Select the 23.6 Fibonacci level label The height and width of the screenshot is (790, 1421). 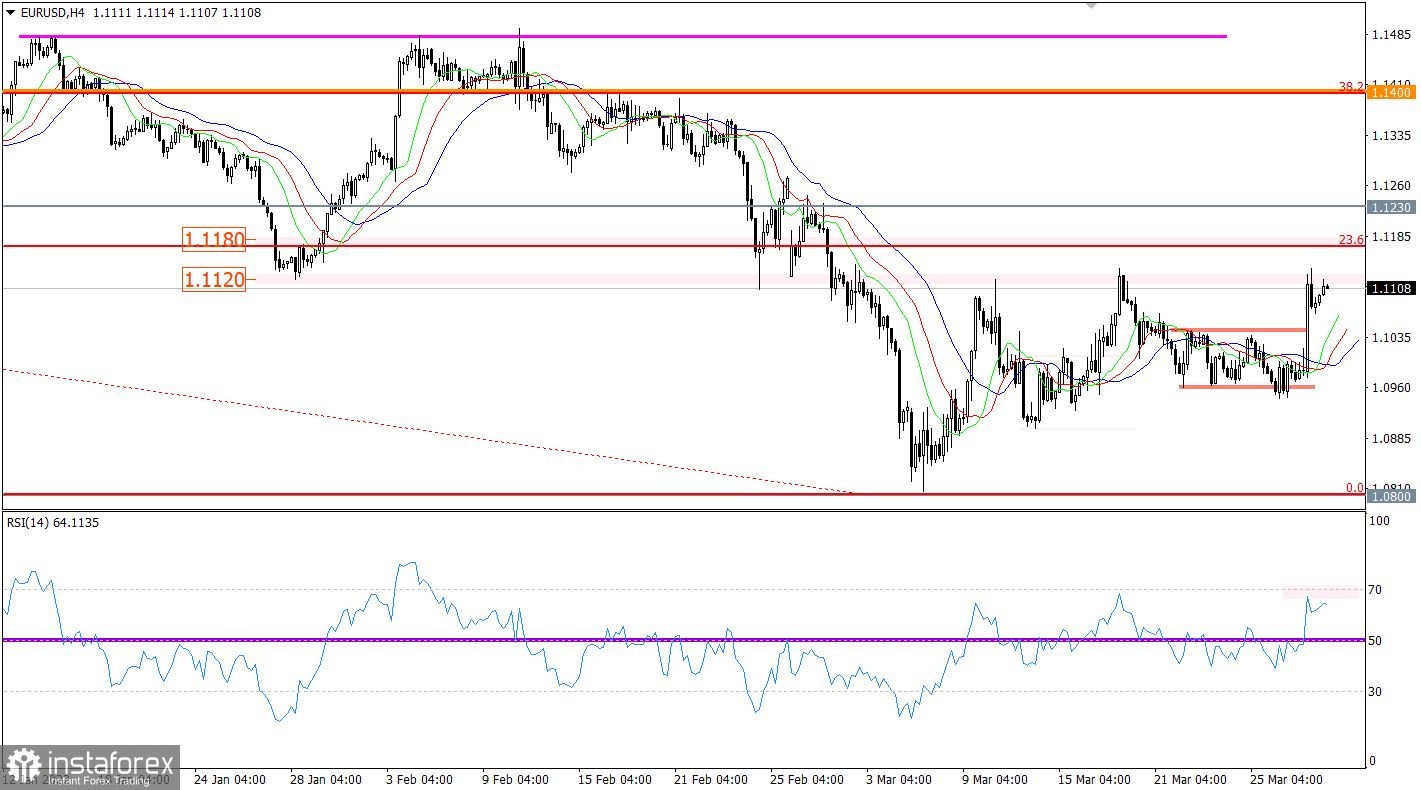pyautogui.click(x=1351, y=240)
